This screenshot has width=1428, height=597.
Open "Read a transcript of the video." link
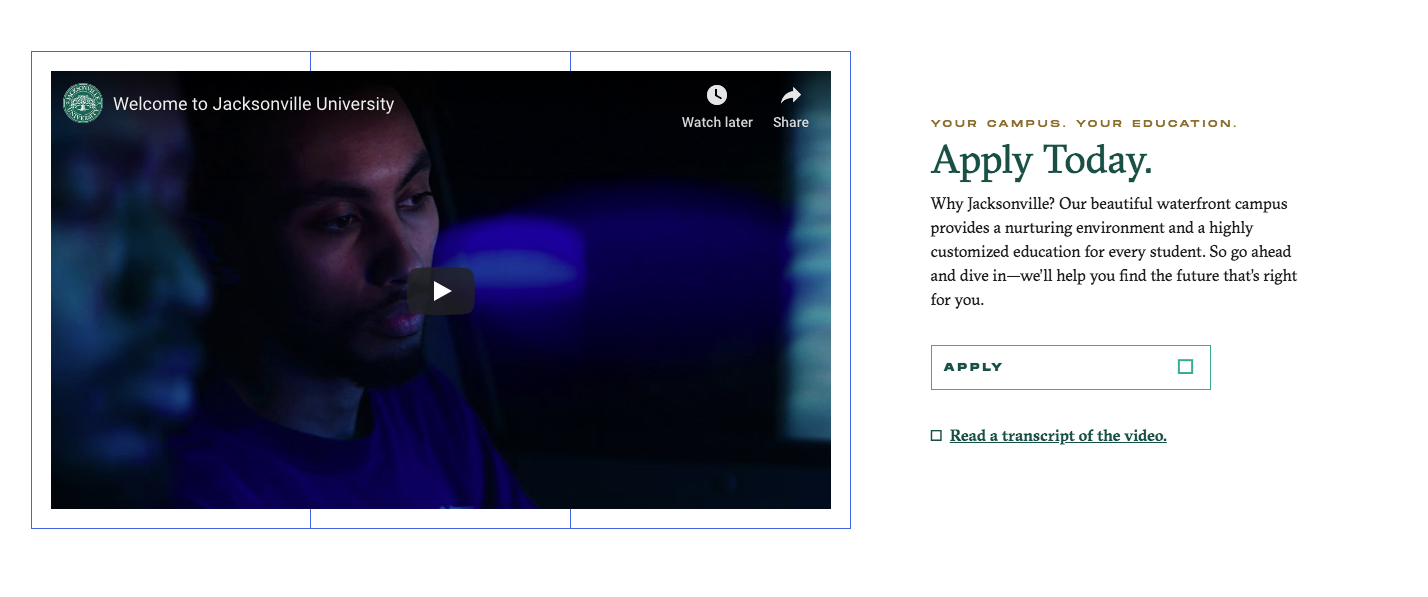pos(1058,436)
